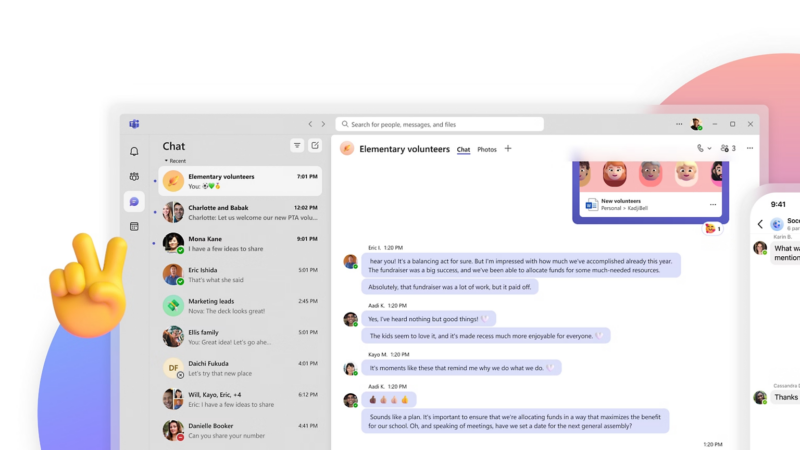Expand the call options dropdown arrow

click(x=710, y=149)
